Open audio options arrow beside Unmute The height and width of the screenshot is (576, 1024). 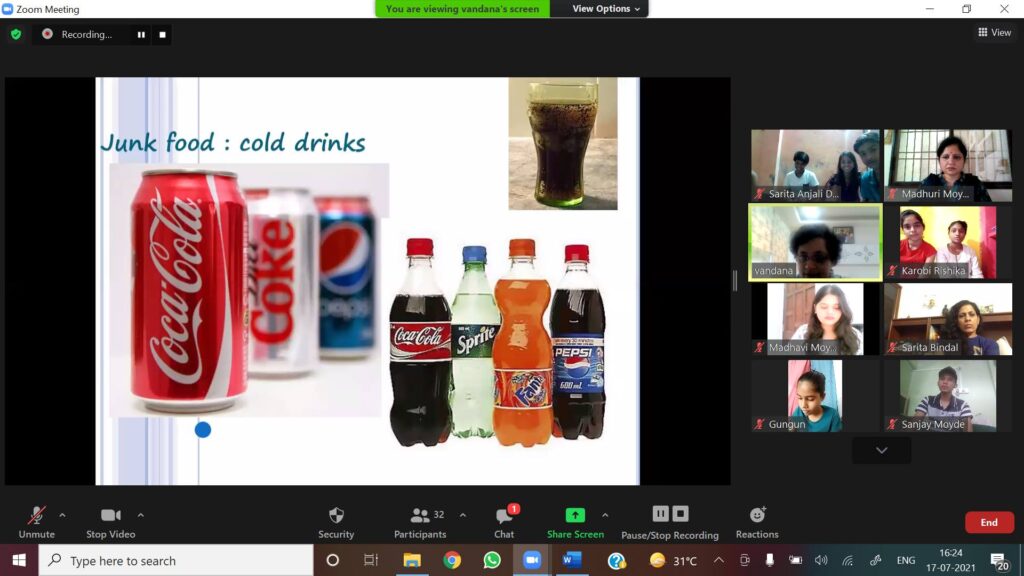pos(62,515)
